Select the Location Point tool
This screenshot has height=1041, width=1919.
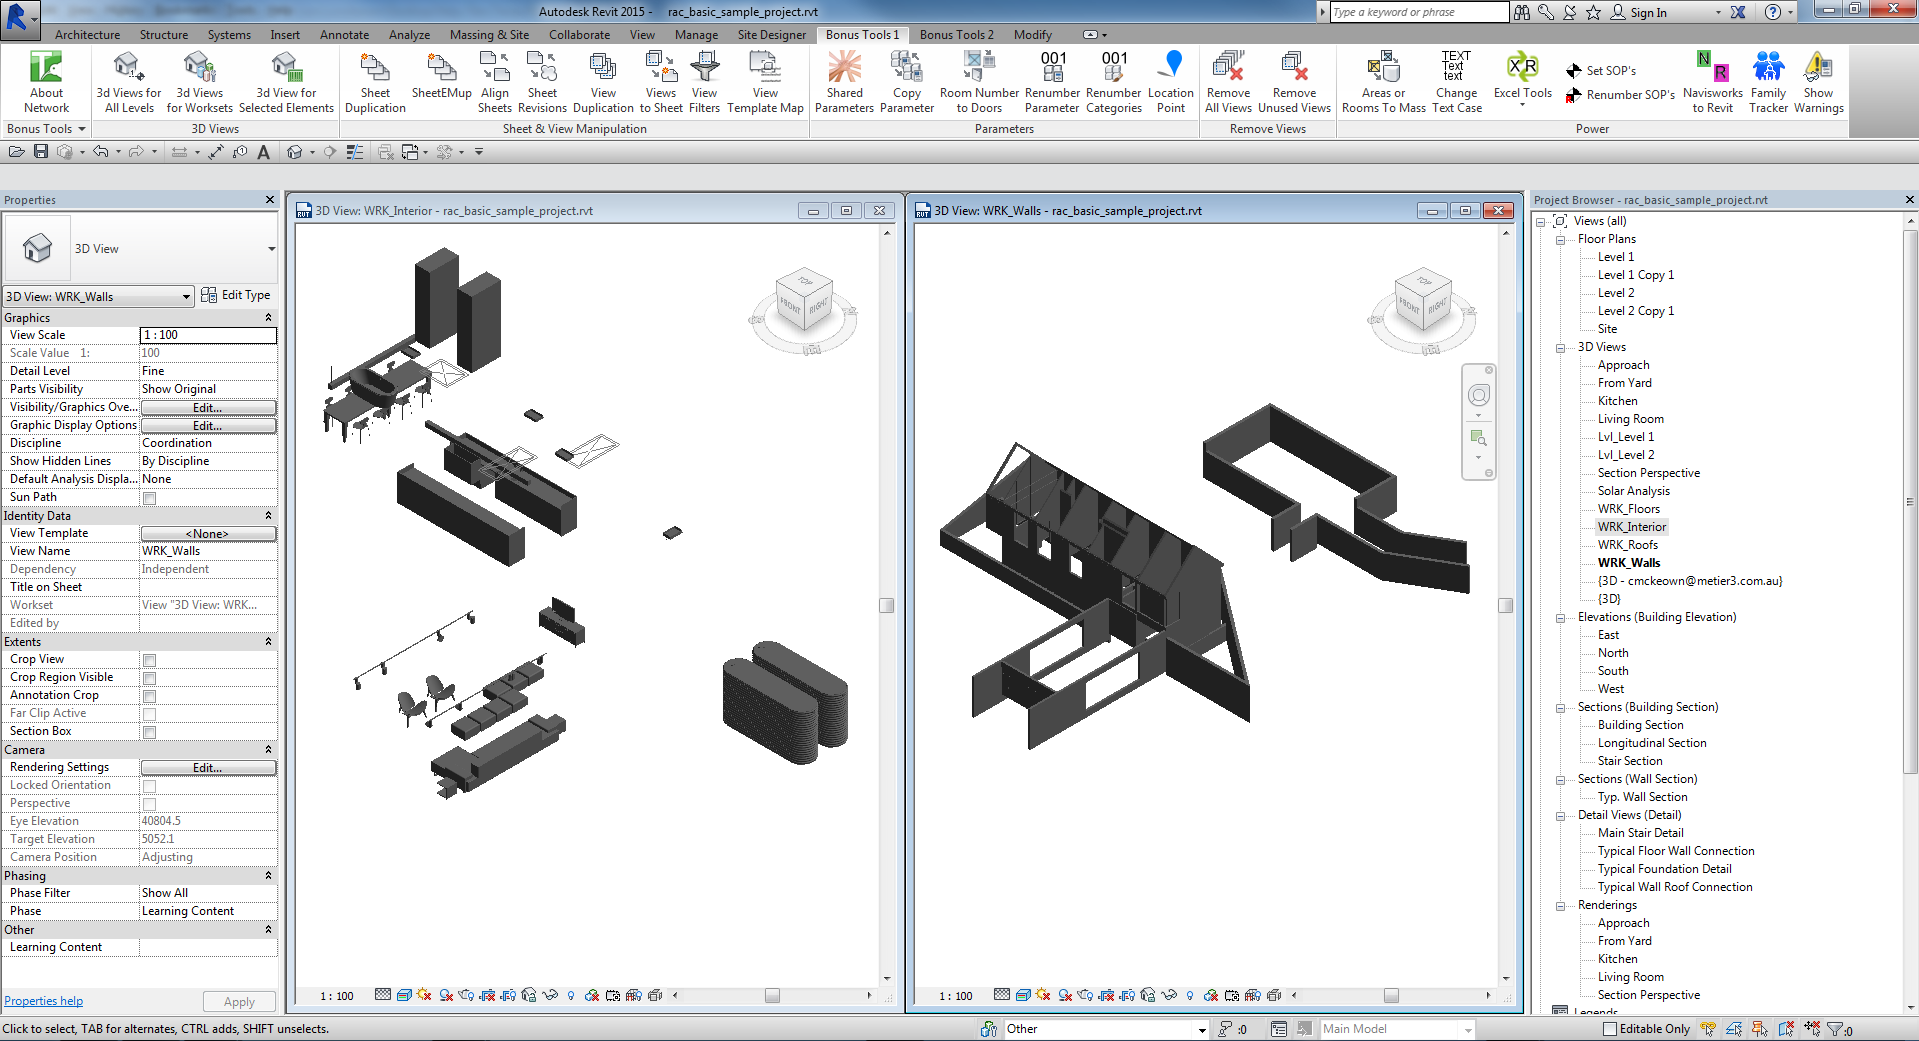point(1170,80)
